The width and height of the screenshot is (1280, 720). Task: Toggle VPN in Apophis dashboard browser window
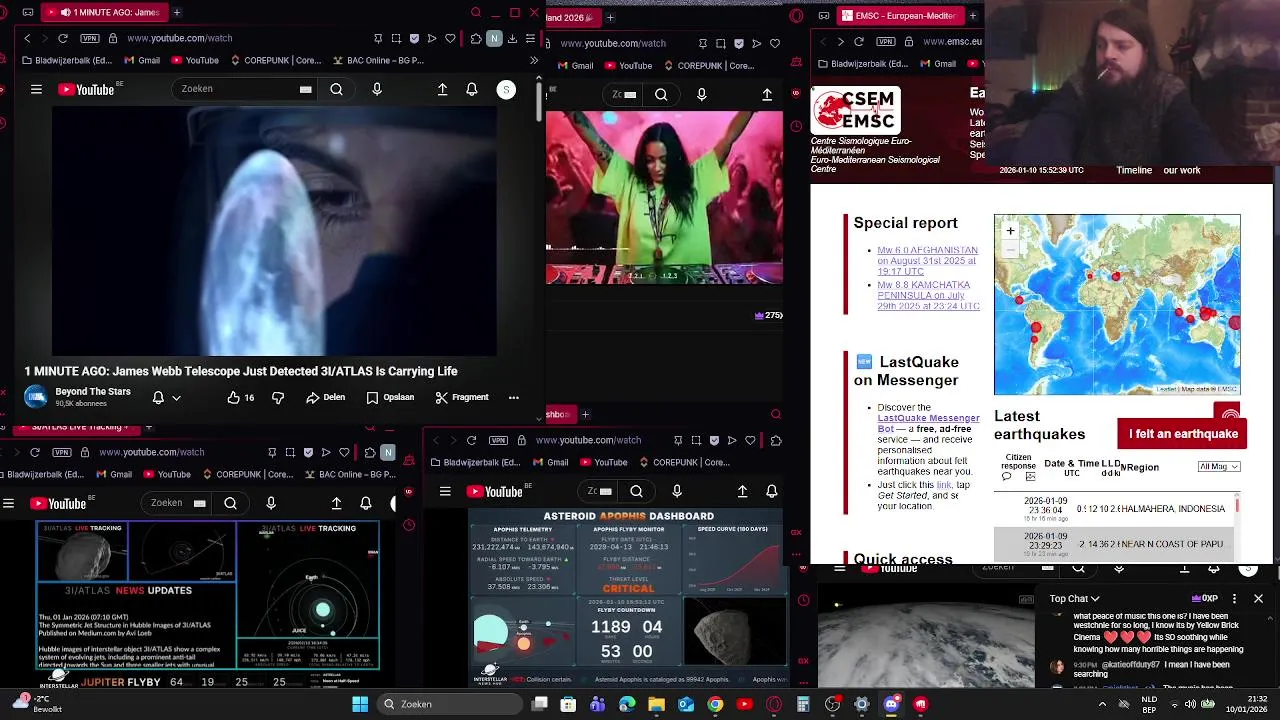(x=498, y=440)
